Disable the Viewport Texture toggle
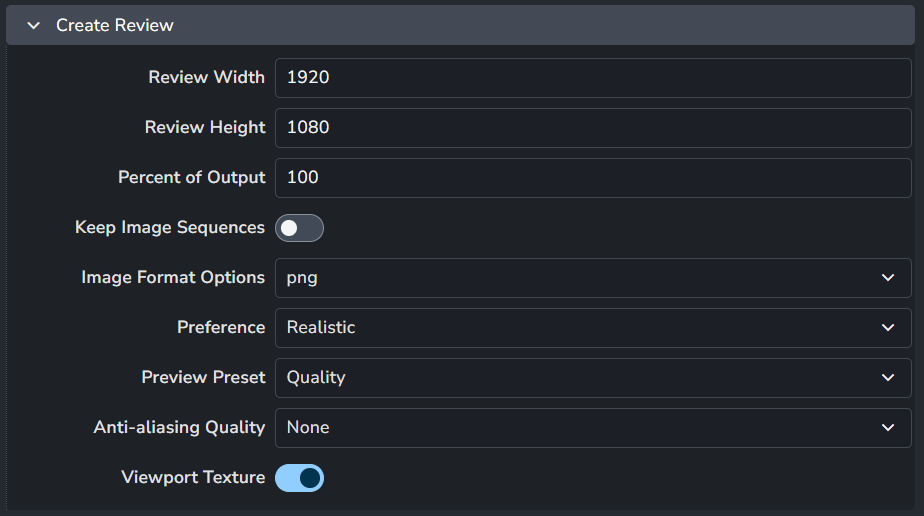Screen dimensions: 924x516 coord(299,478)
